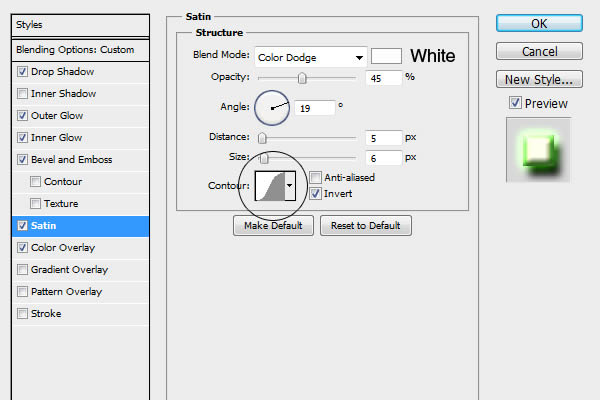Open the Contour picker dropdown arrow
Viewport: 600px width, 400px height.
pyautogui.click(x=290, y=185)
